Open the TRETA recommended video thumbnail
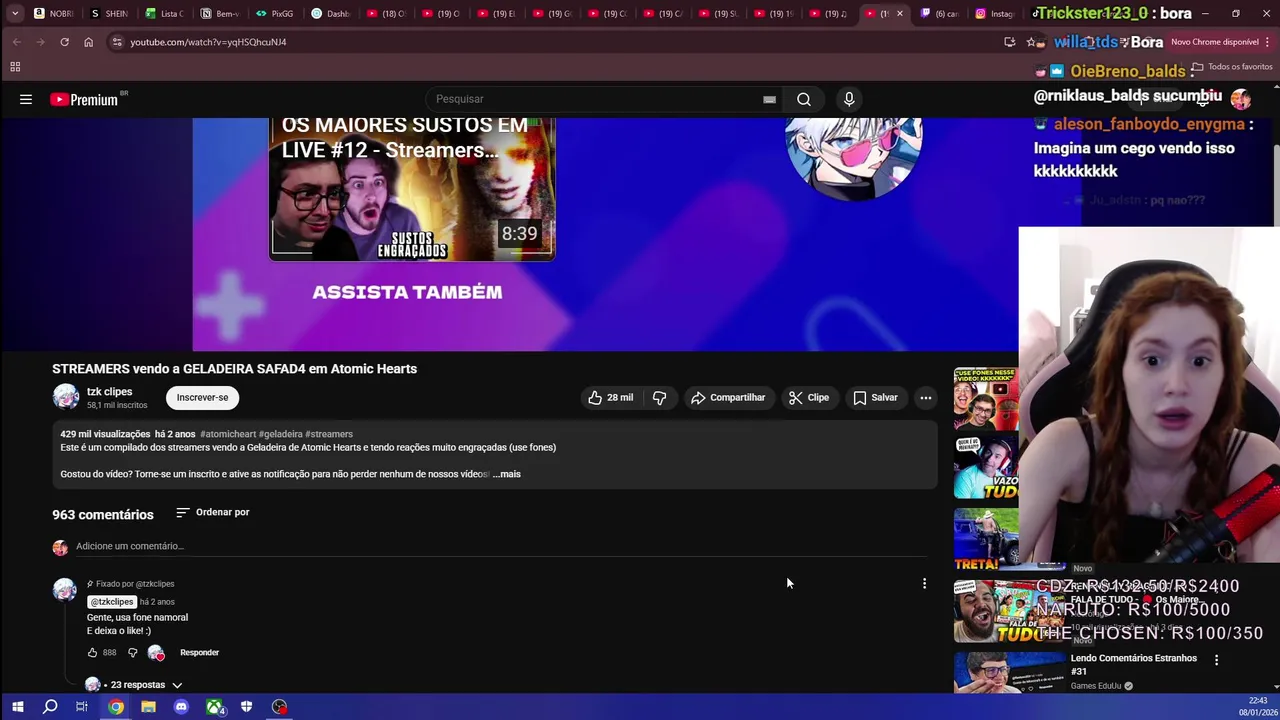 tap(986, 540)
